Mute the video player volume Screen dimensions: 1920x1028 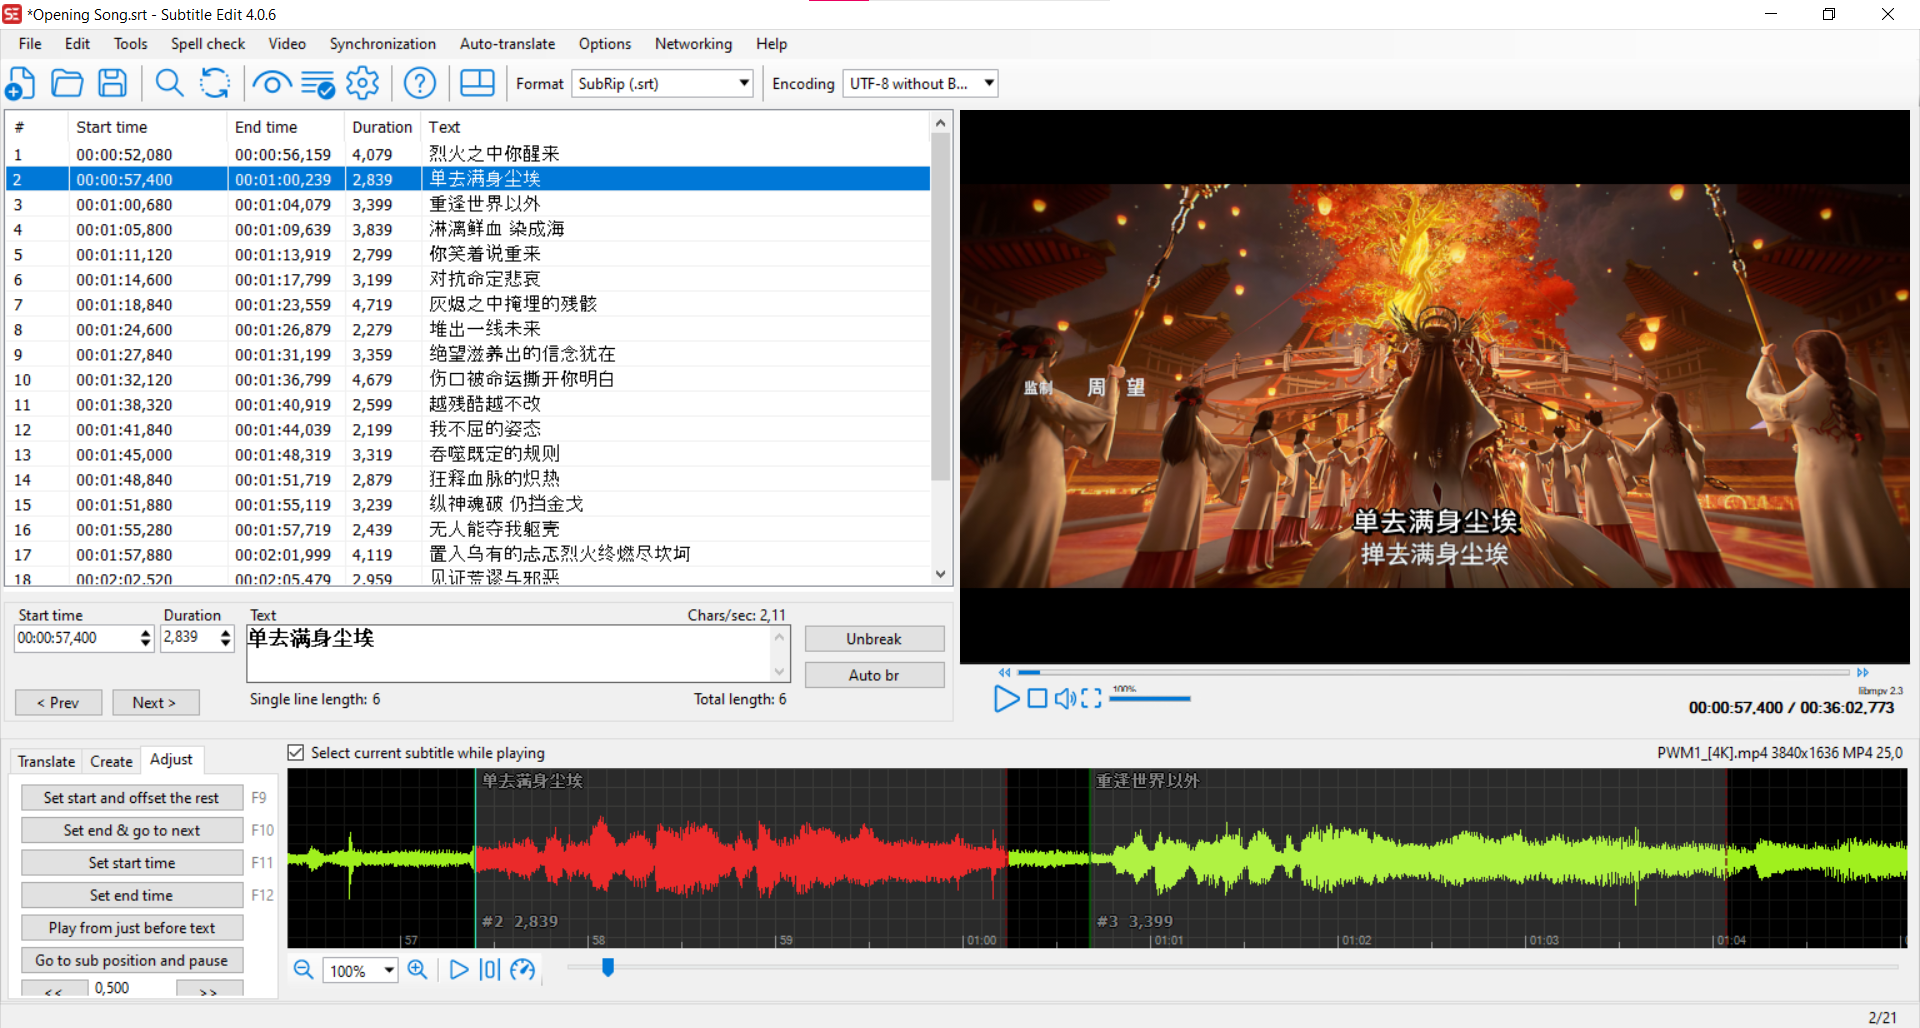(1065, 699)
